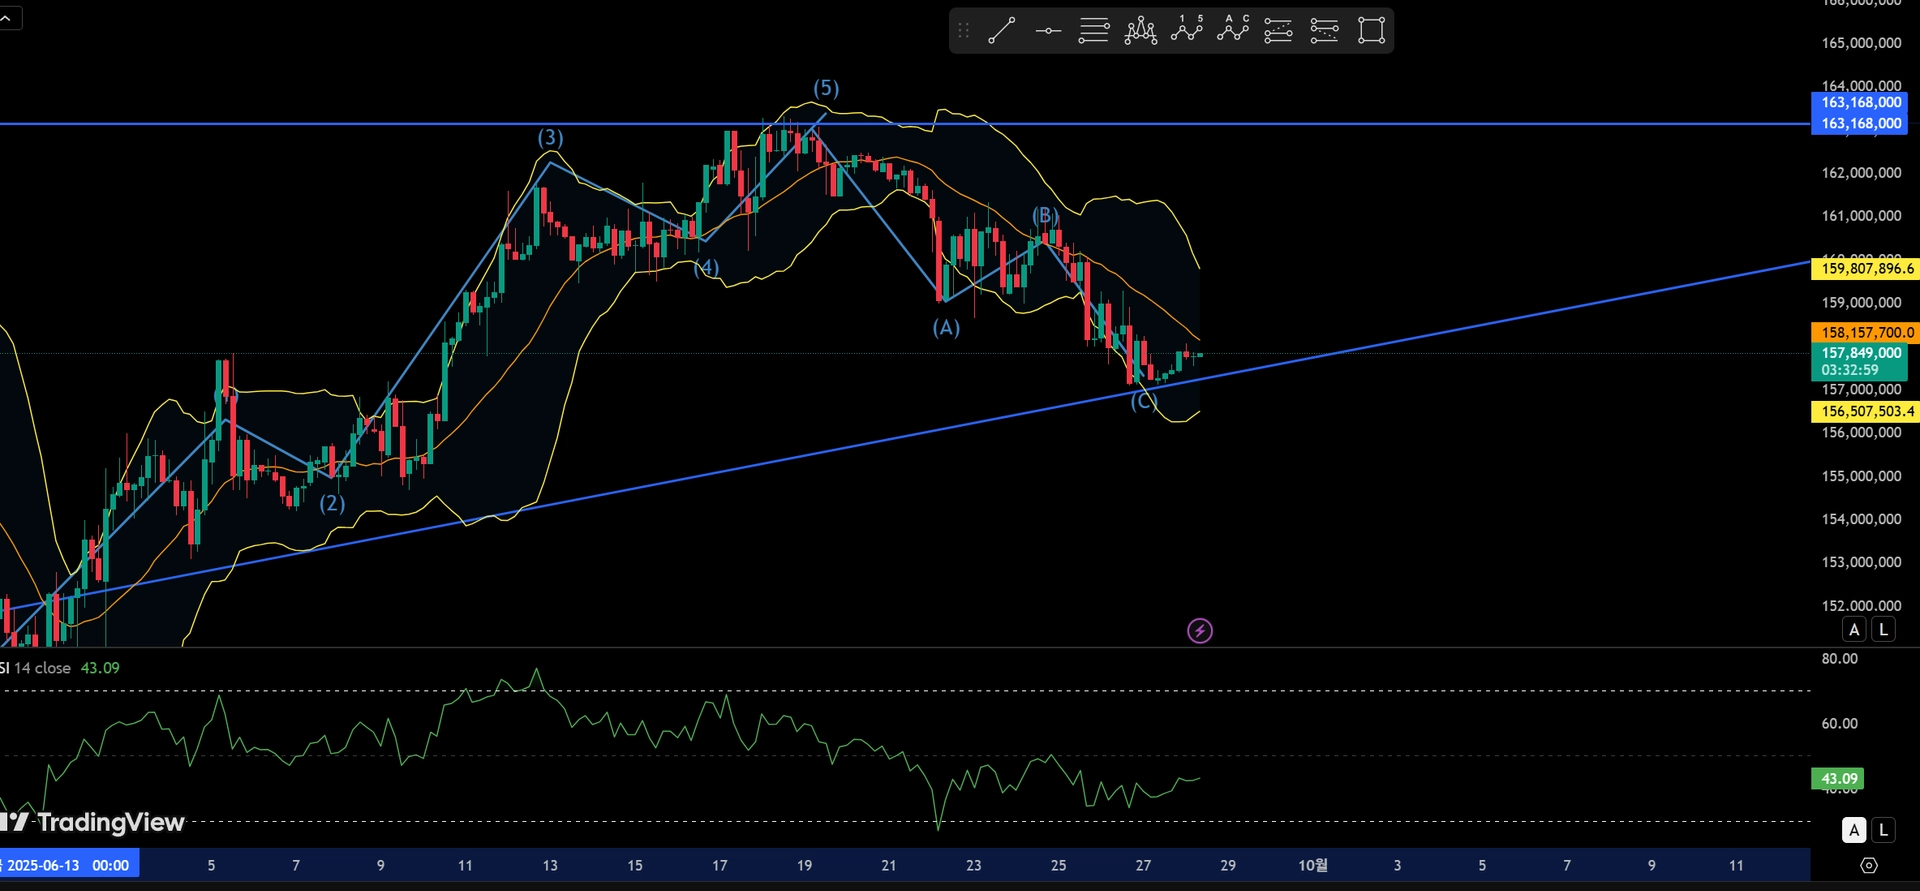
Task: Select the Rectangle drawing tool
Action: [x=1371, y=31]
